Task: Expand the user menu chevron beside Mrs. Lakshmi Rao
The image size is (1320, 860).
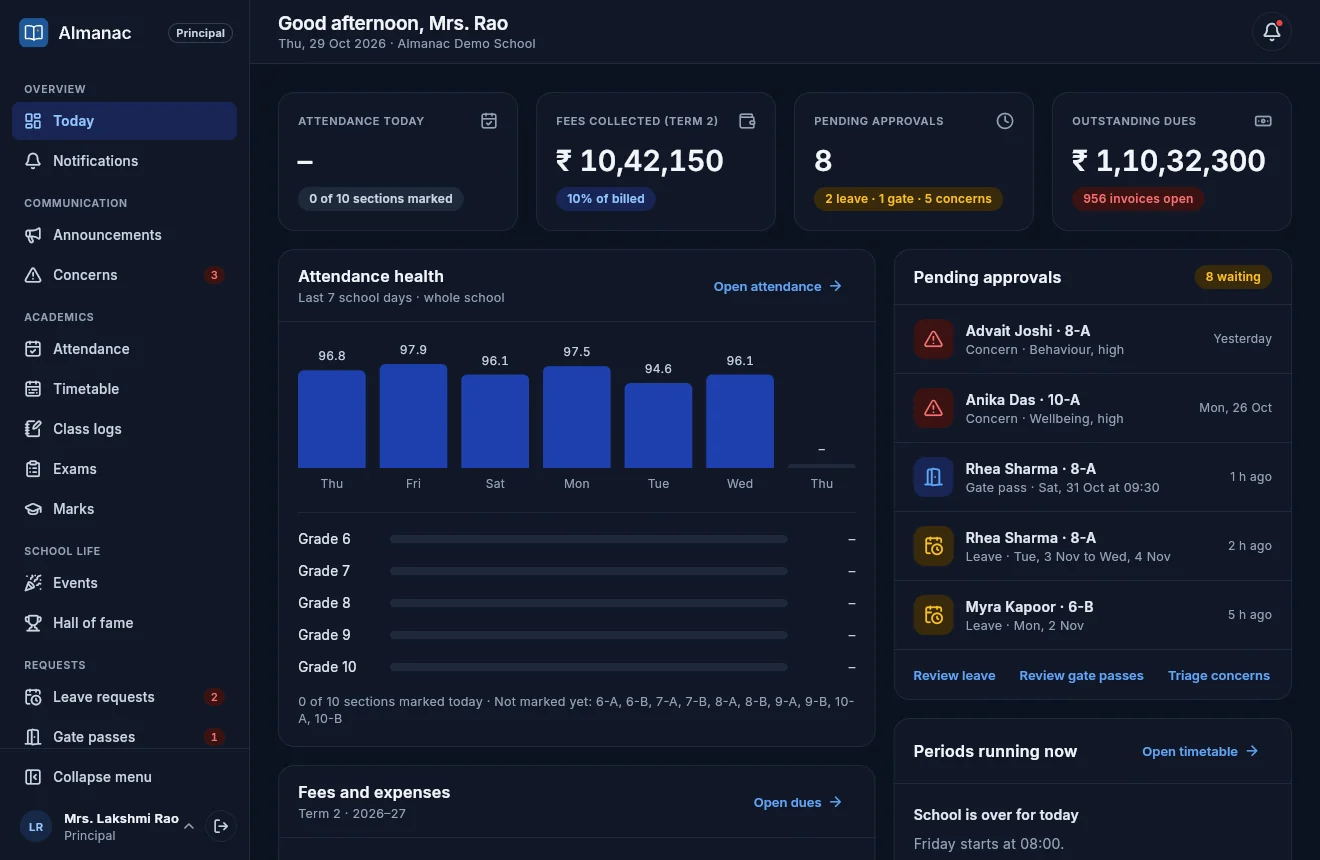Action: pyautogui.click(x=189, y=826)
